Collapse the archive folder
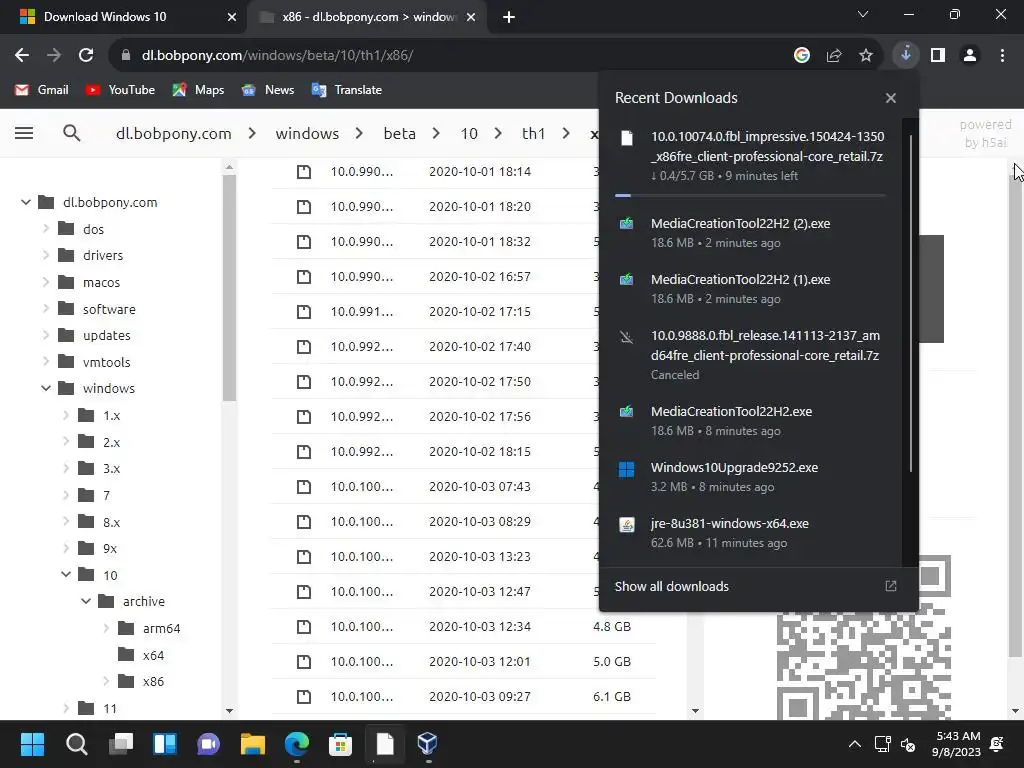Screen dimensions: 1024x768 (86, 601)
